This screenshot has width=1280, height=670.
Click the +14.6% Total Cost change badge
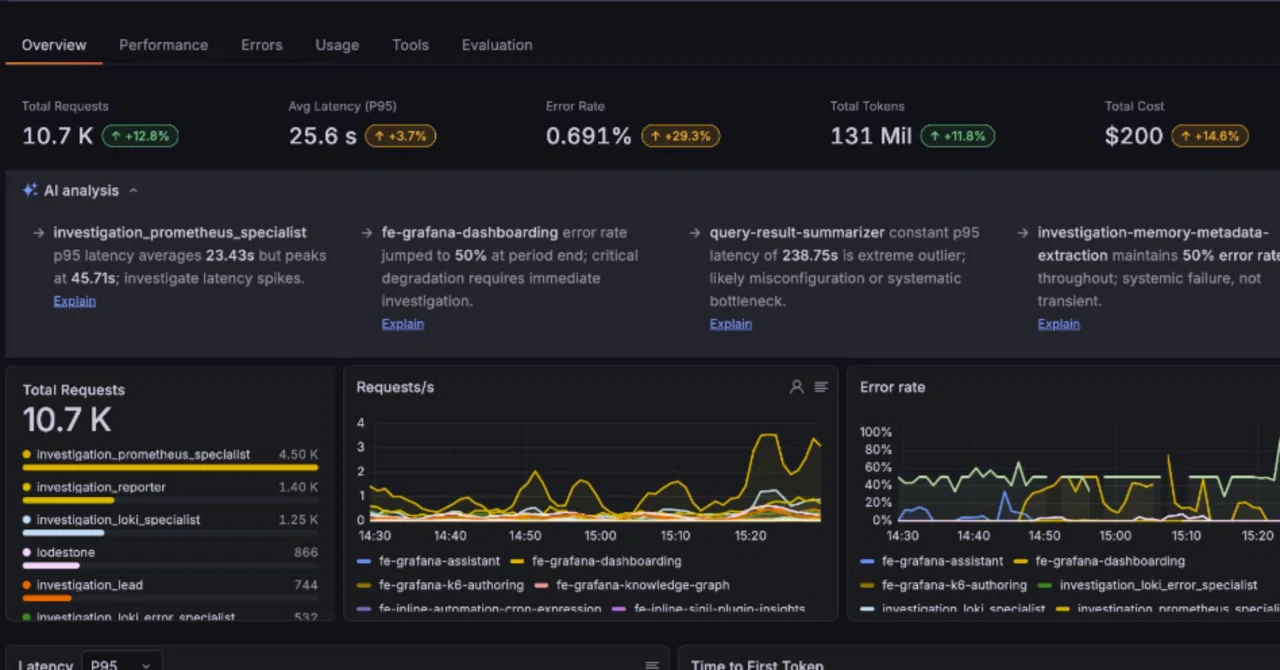coord(1210,136)
